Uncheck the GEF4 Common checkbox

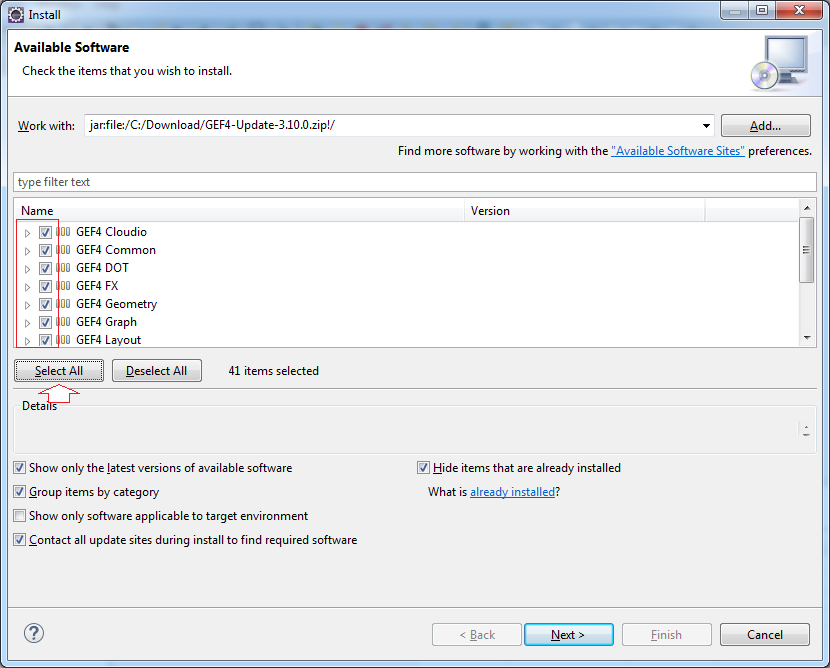tap(45, 250)
